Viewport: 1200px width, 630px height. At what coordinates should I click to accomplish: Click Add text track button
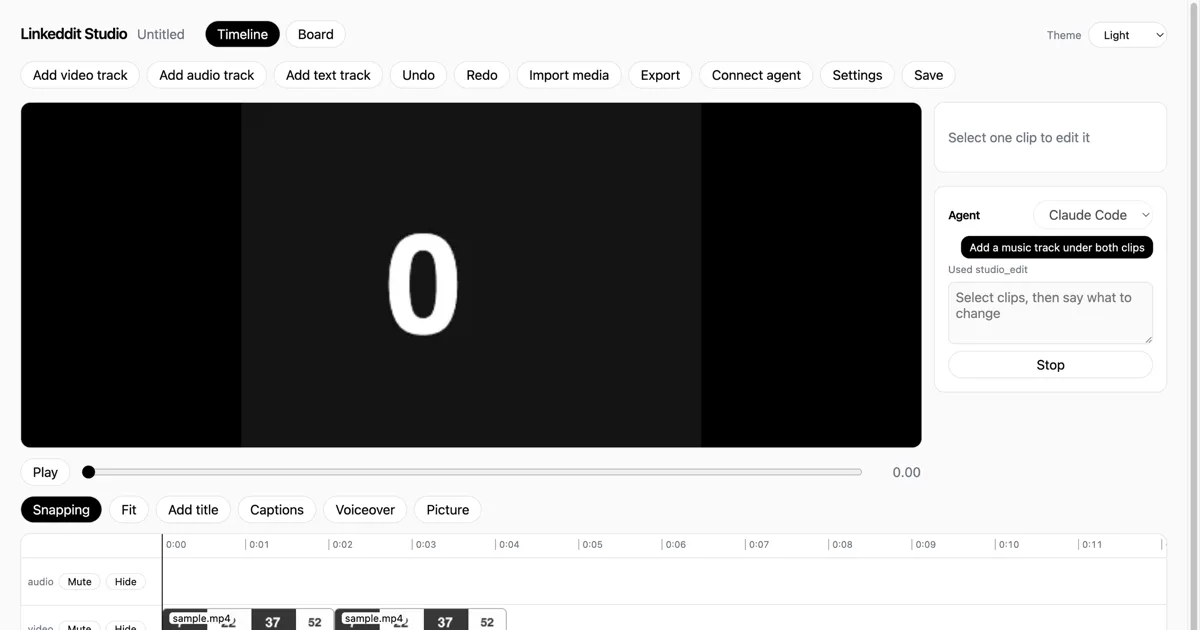[x=328, y=75]
